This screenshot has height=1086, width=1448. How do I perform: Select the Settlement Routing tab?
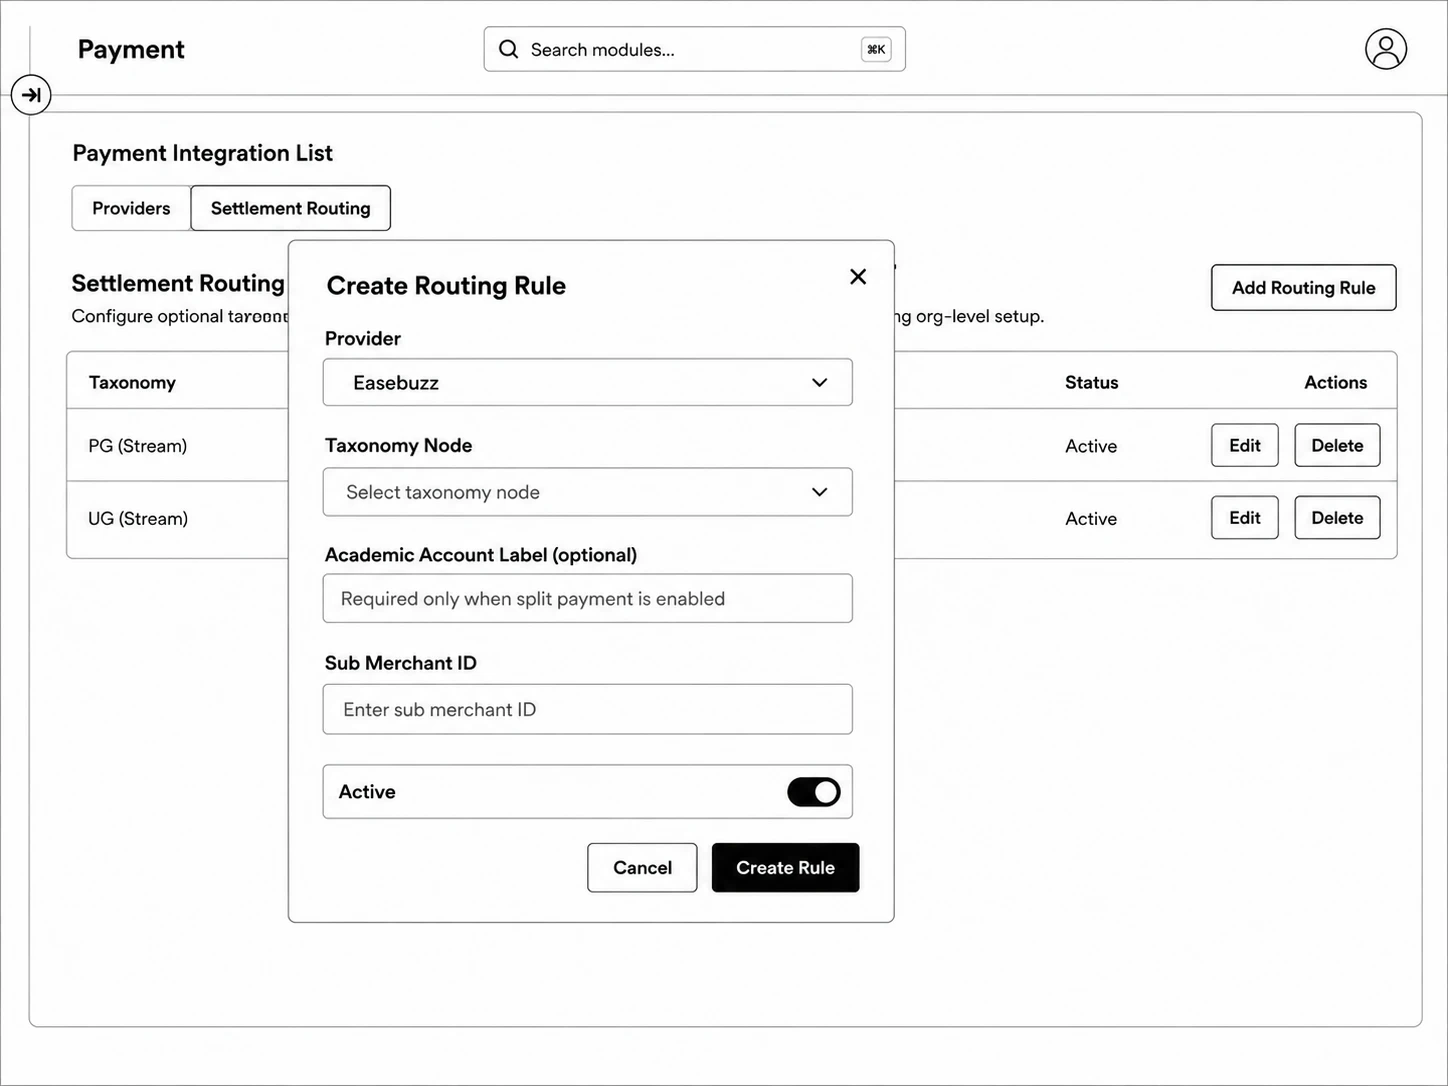(x=290, y=208)
